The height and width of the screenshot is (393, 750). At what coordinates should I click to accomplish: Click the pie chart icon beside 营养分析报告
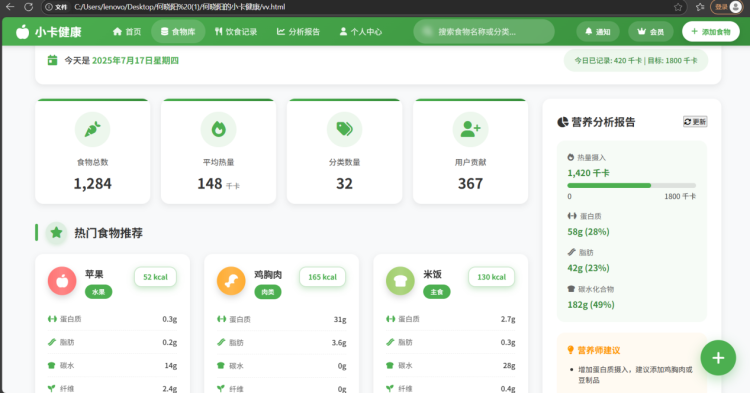[562, 122]
